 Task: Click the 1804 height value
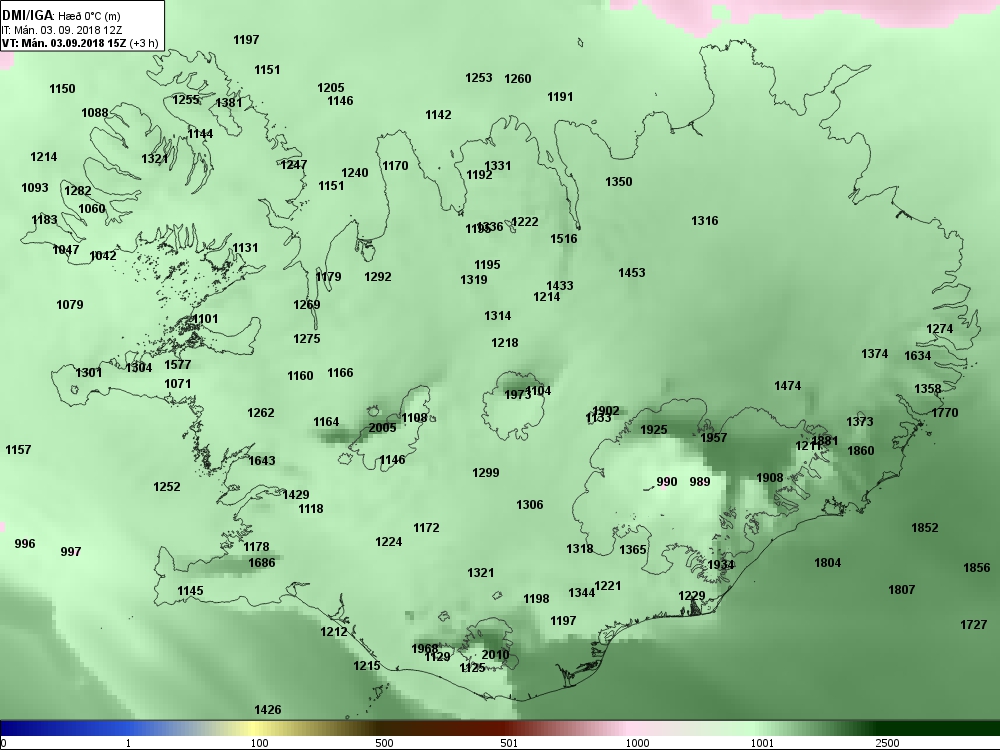[827, 562]
